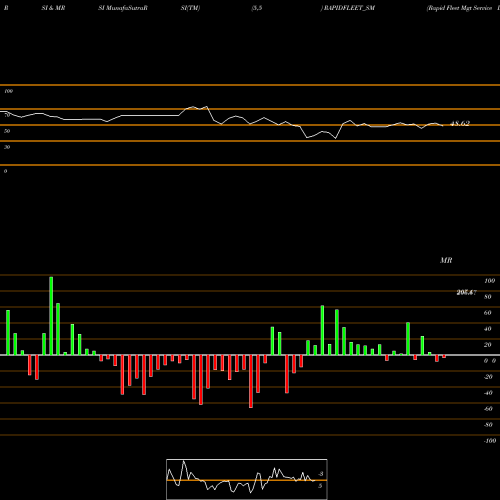This screenshot has height=500, width=500.
Task: Click the 'SI MunafaSutraR' header label
Action: tap(123, 8)
